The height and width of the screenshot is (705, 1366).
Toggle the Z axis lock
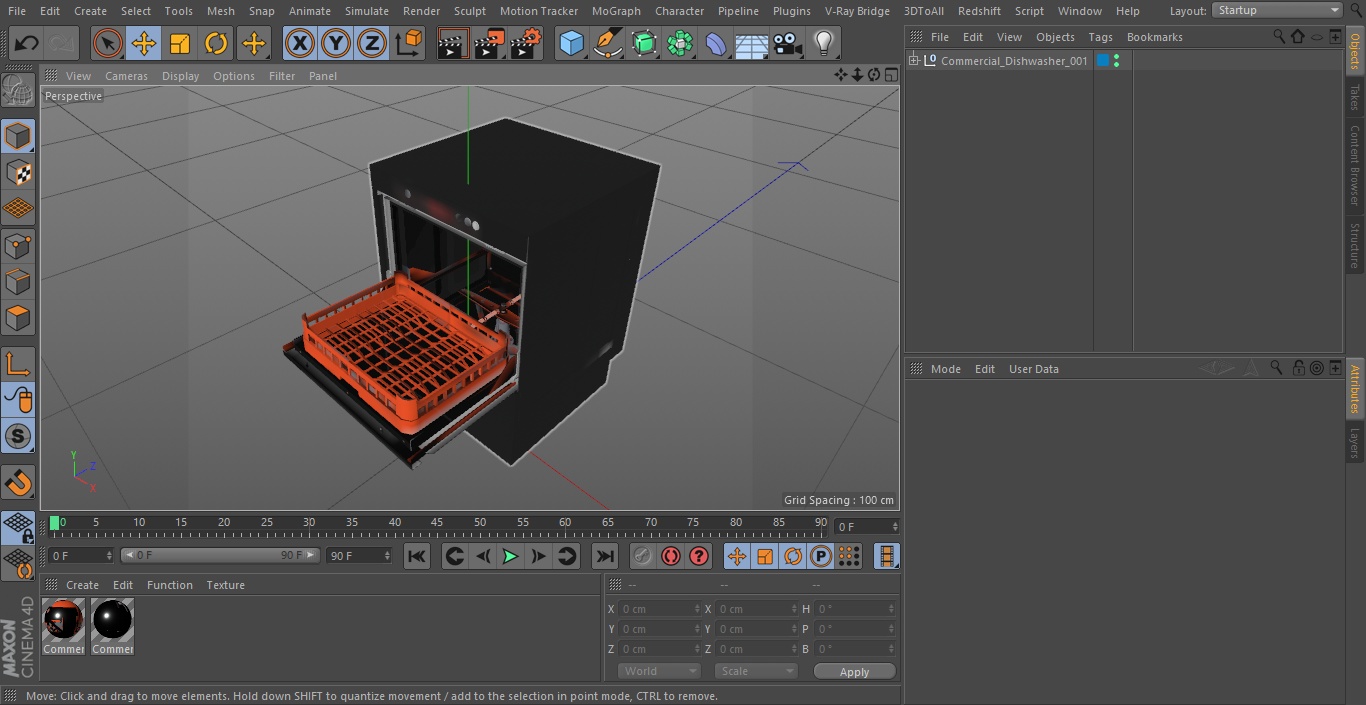pyautogui.click(x=372, y=43)
